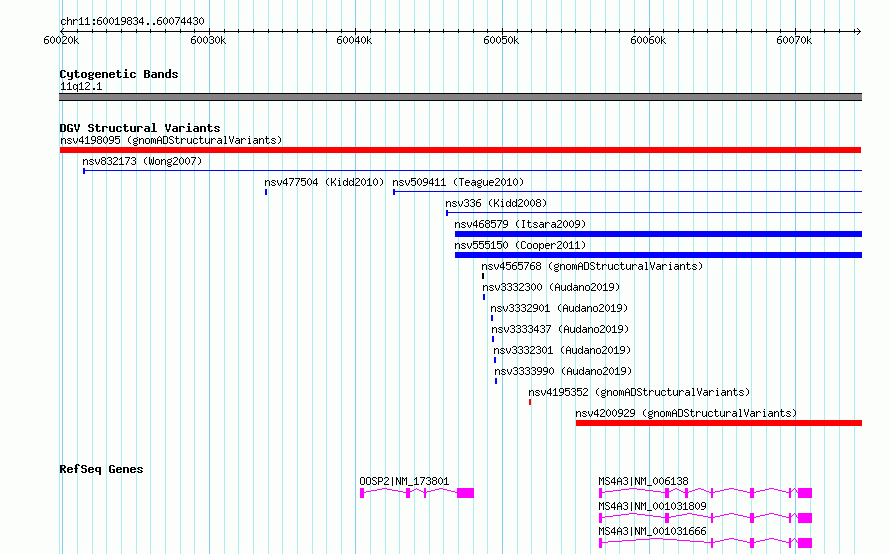Click the small nsv477504 blue marker
The width and height of the screenshot is (890, 554).
266,192
